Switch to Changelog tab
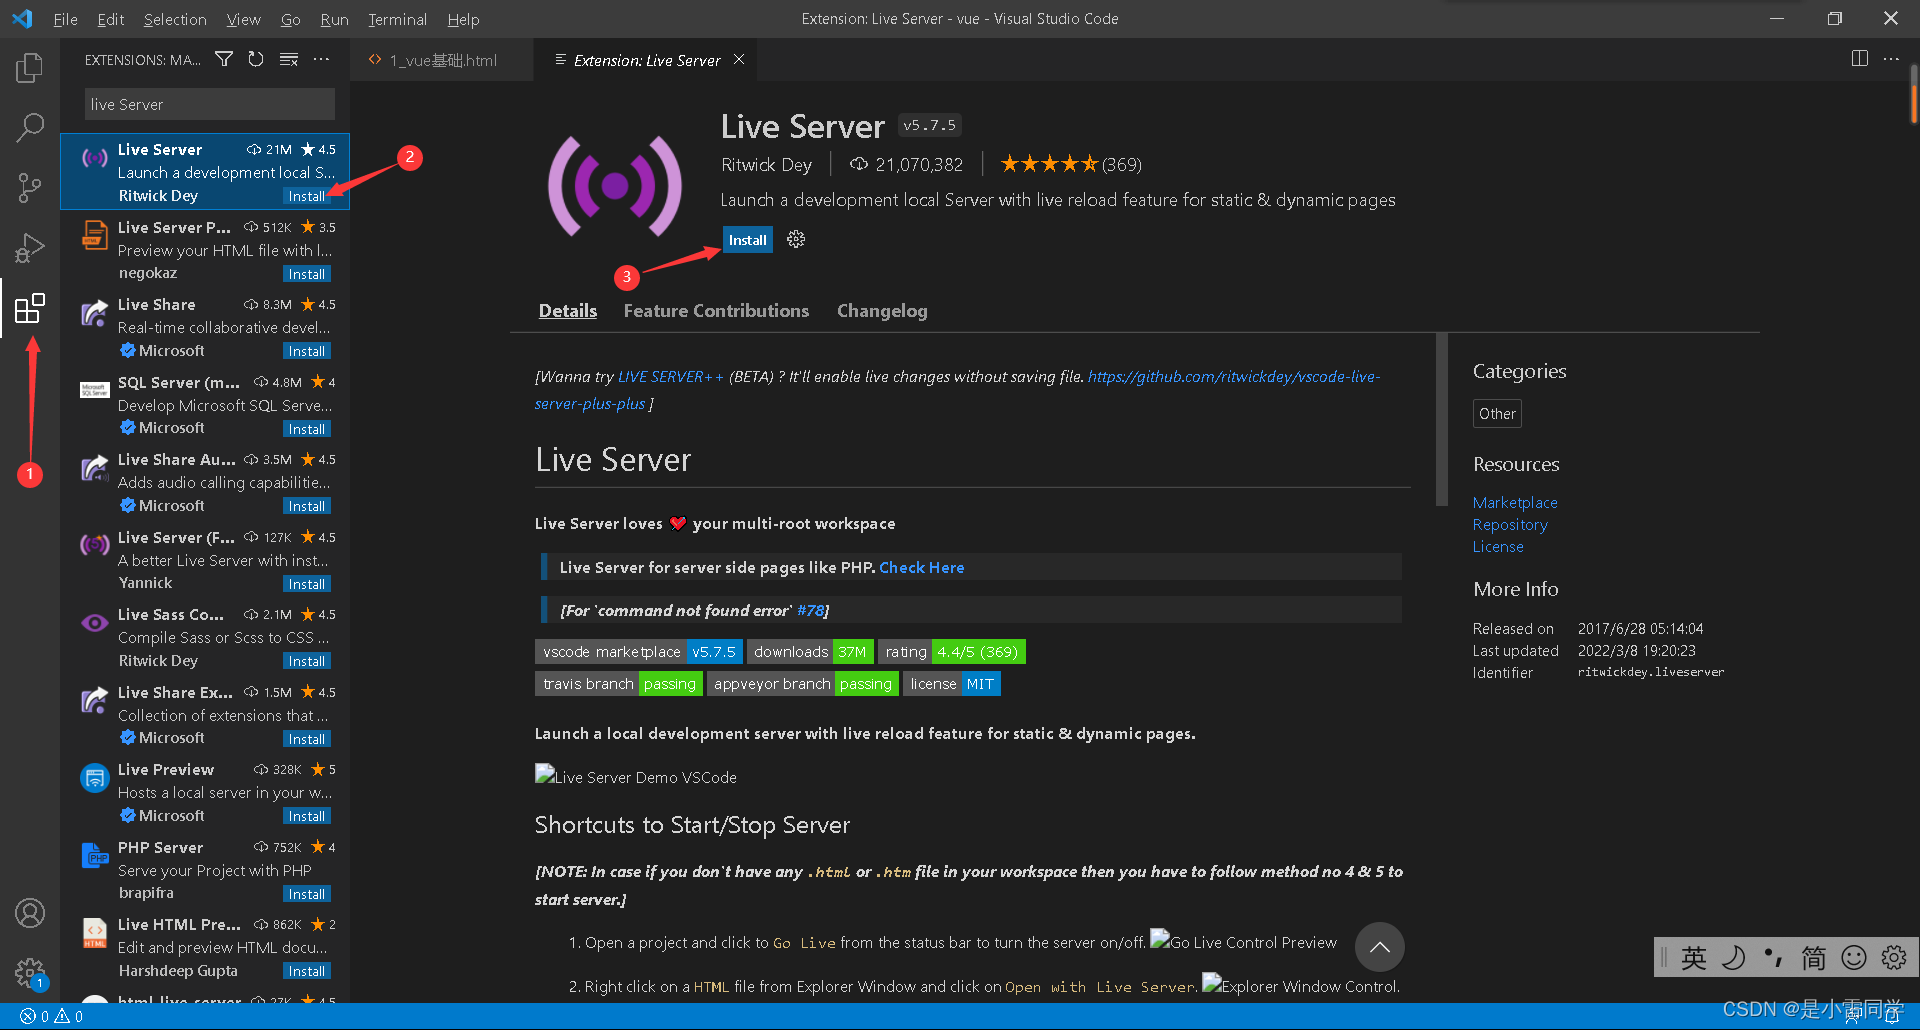This screenshot has height=1030, width=1920. (882, 311)
